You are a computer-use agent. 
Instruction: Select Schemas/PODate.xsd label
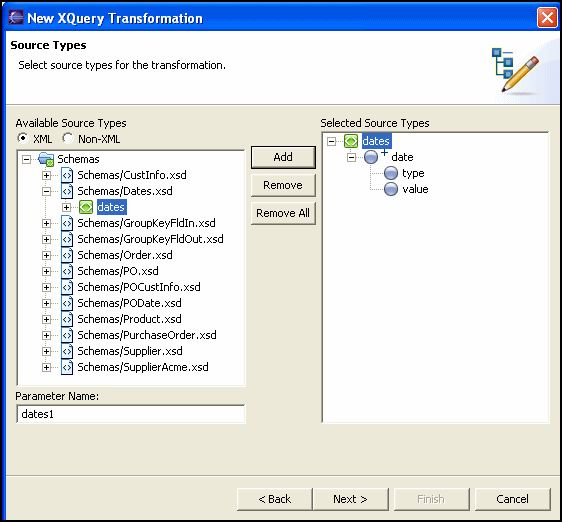pos(129,303)
